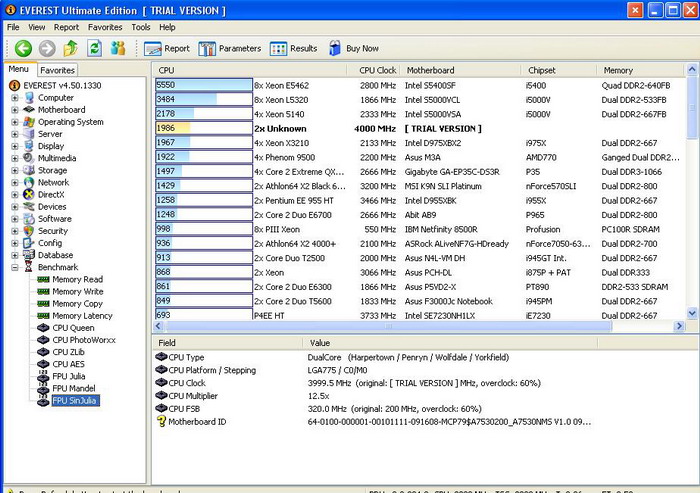Sort by the CPU Clock column header
Viewport: 700px width, 493px height.
(x=373, y=70)
